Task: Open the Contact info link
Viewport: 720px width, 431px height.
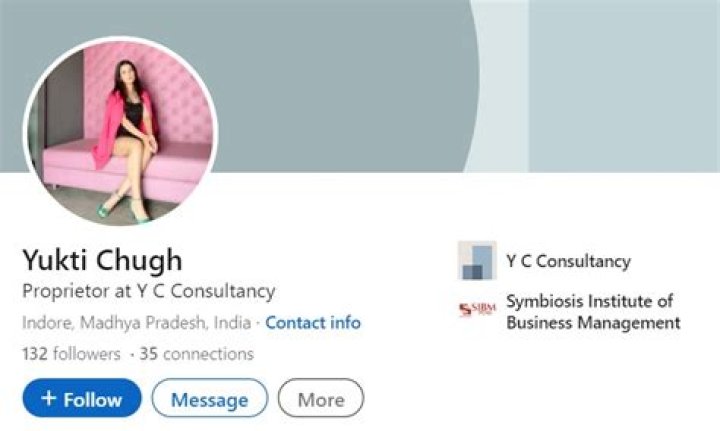Action: click(x=313, y=323)
